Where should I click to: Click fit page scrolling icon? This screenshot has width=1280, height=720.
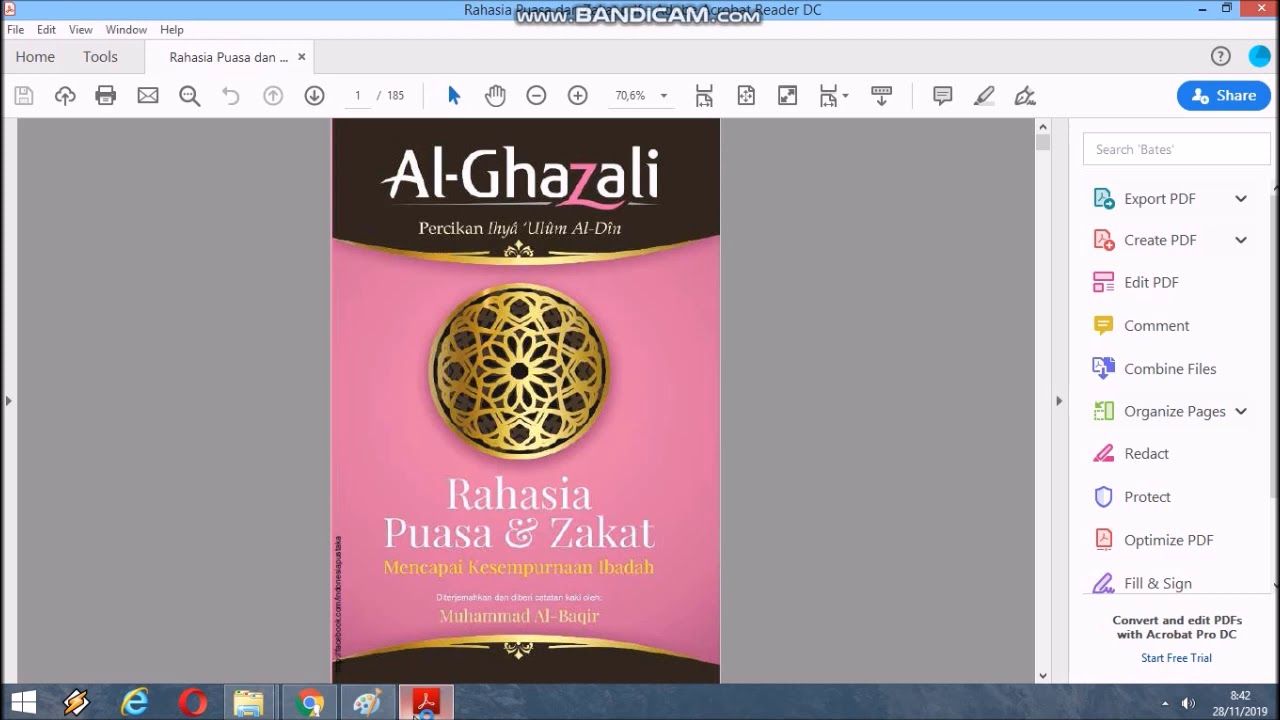(704, 96)
